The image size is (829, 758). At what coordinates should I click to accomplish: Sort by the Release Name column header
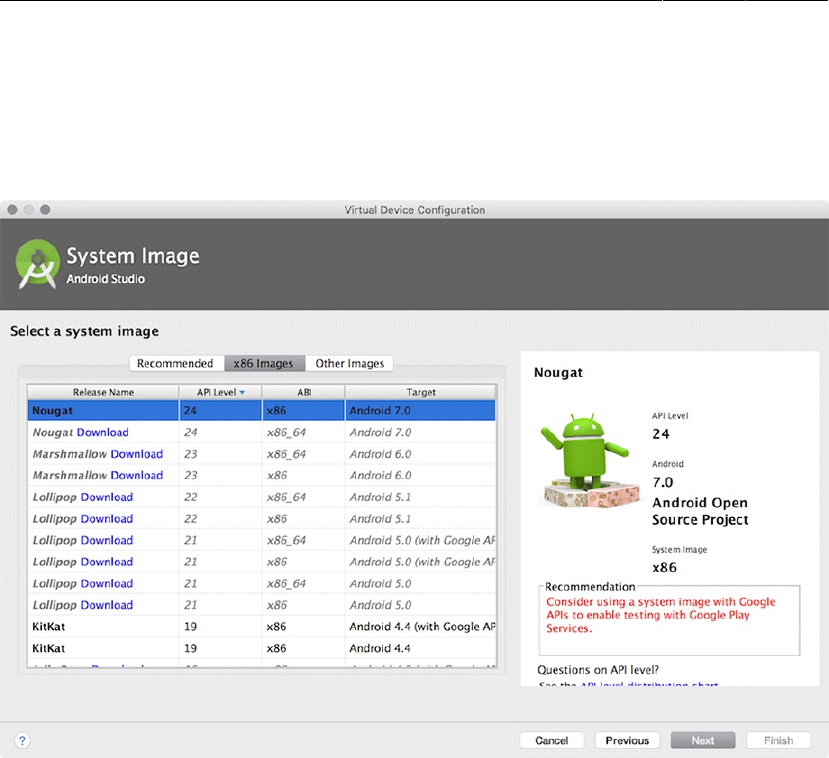tap(103, 392)
